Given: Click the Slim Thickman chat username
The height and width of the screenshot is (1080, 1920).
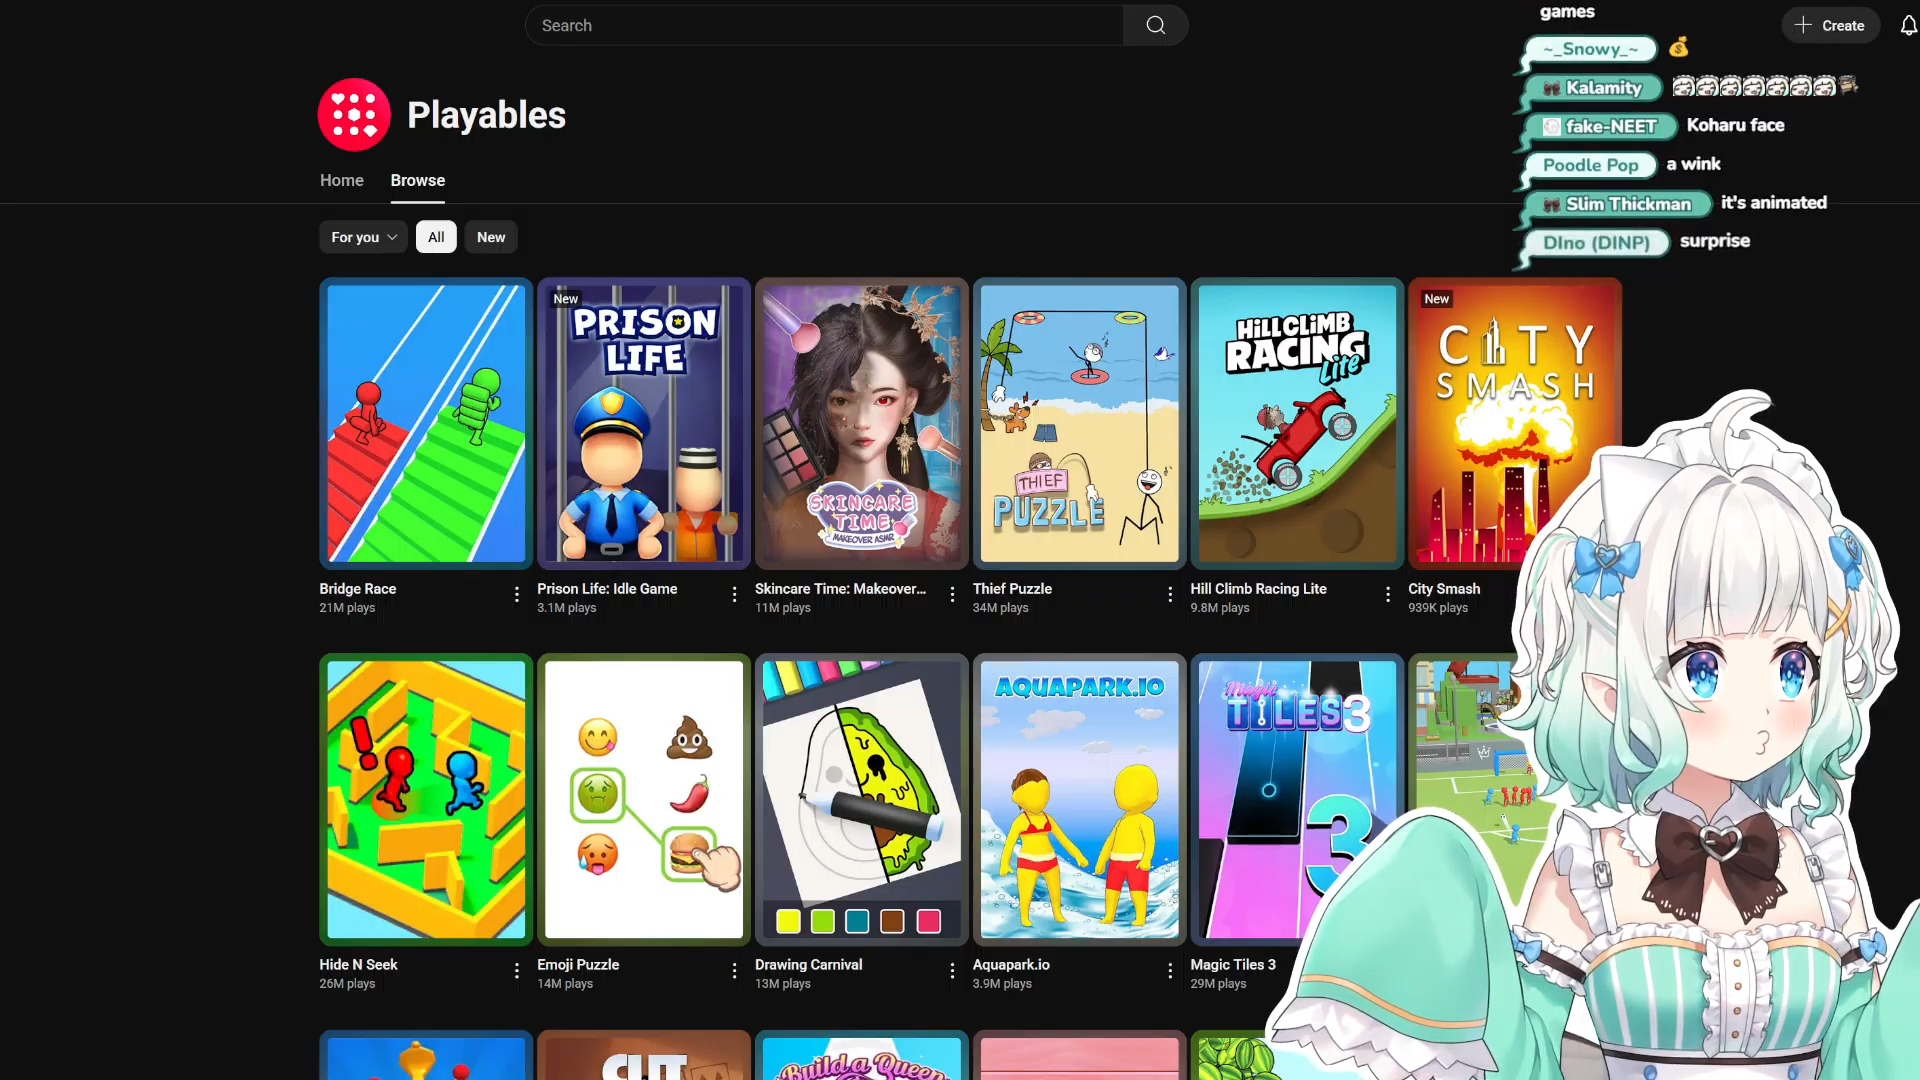Looking at the screenshot, I should click(1628, 205).
